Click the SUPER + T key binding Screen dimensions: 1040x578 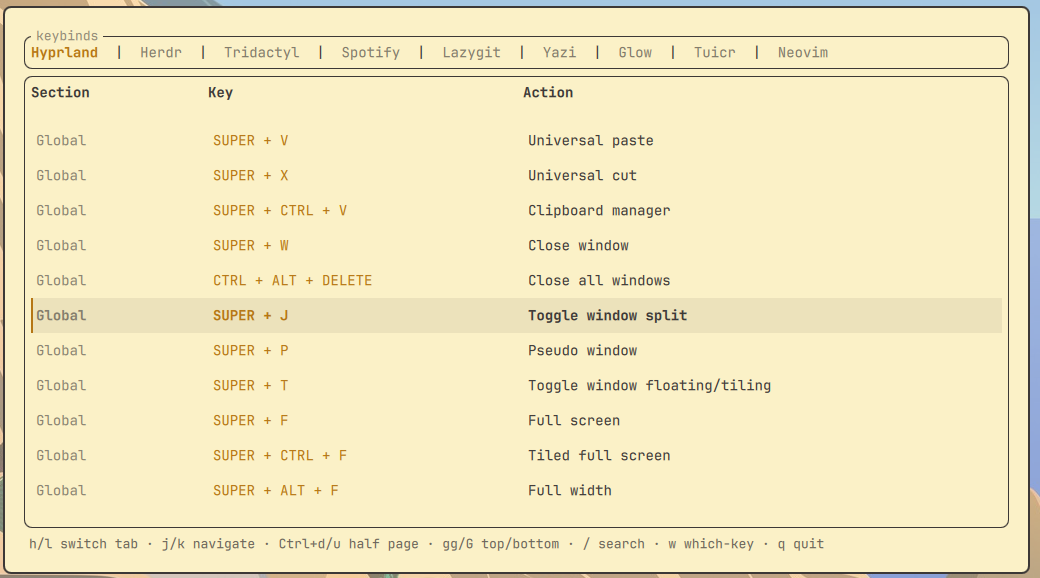click(251, 386)
